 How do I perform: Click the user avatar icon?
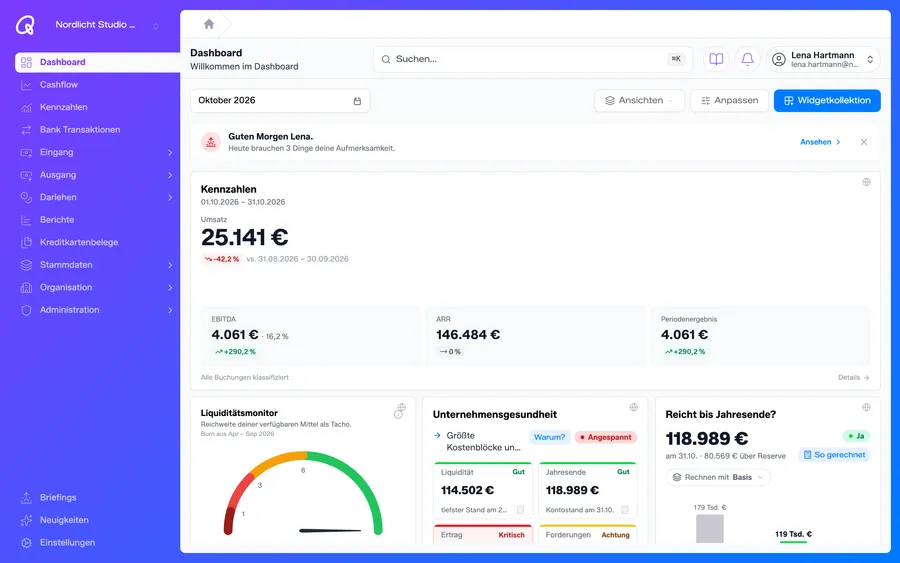pyautogui.click(x=778, y=59)
